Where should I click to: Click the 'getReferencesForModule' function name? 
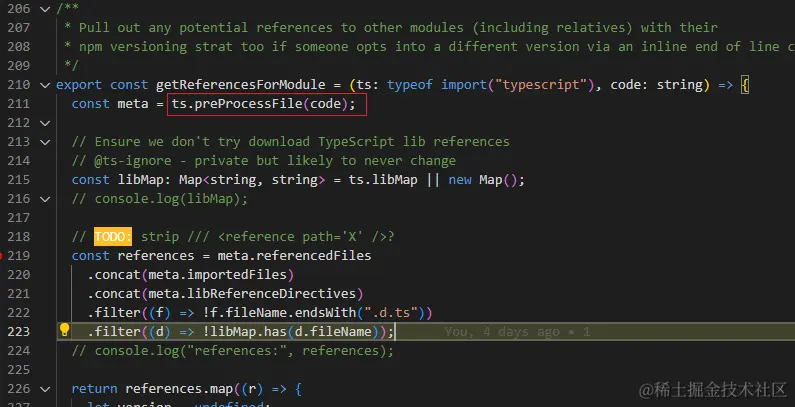coord(241,85)
